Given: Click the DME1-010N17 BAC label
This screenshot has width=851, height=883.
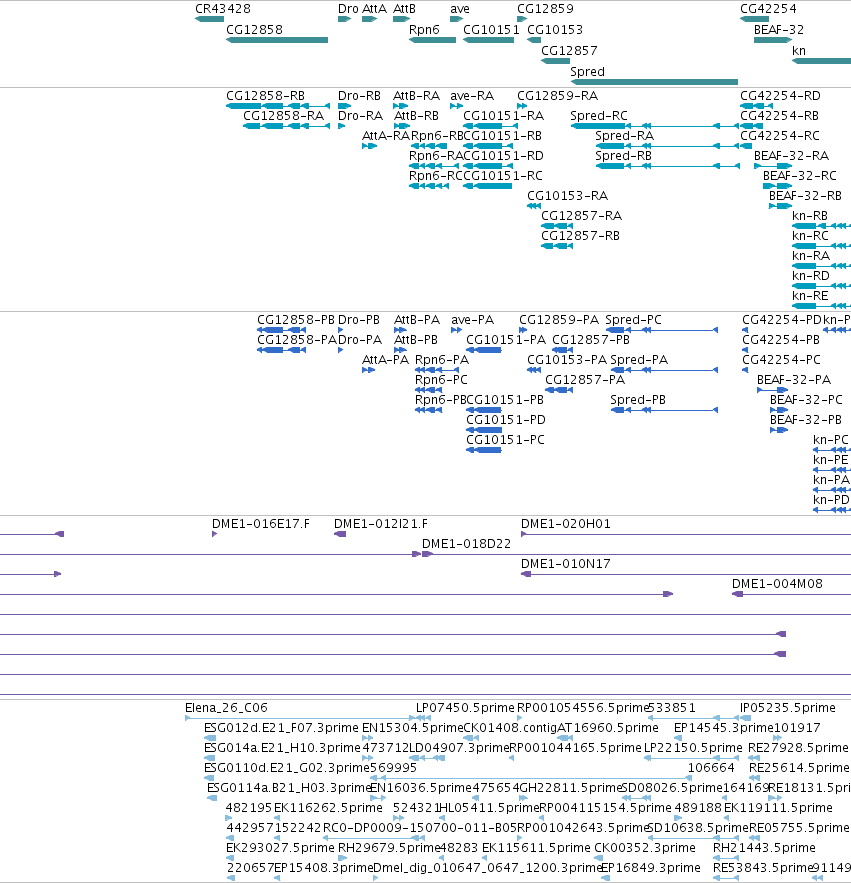Looking at the screenshot, I should [x=565, y=564].
